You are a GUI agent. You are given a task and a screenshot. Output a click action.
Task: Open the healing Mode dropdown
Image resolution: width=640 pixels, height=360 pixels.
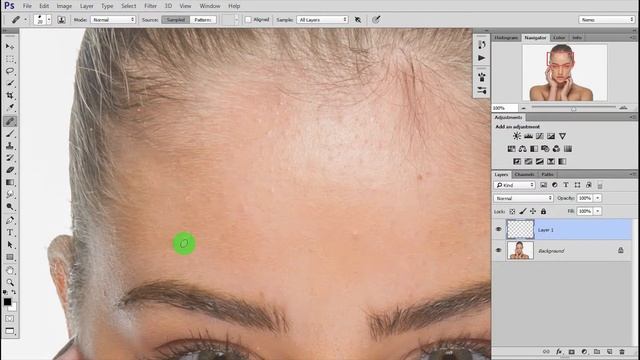113,20
